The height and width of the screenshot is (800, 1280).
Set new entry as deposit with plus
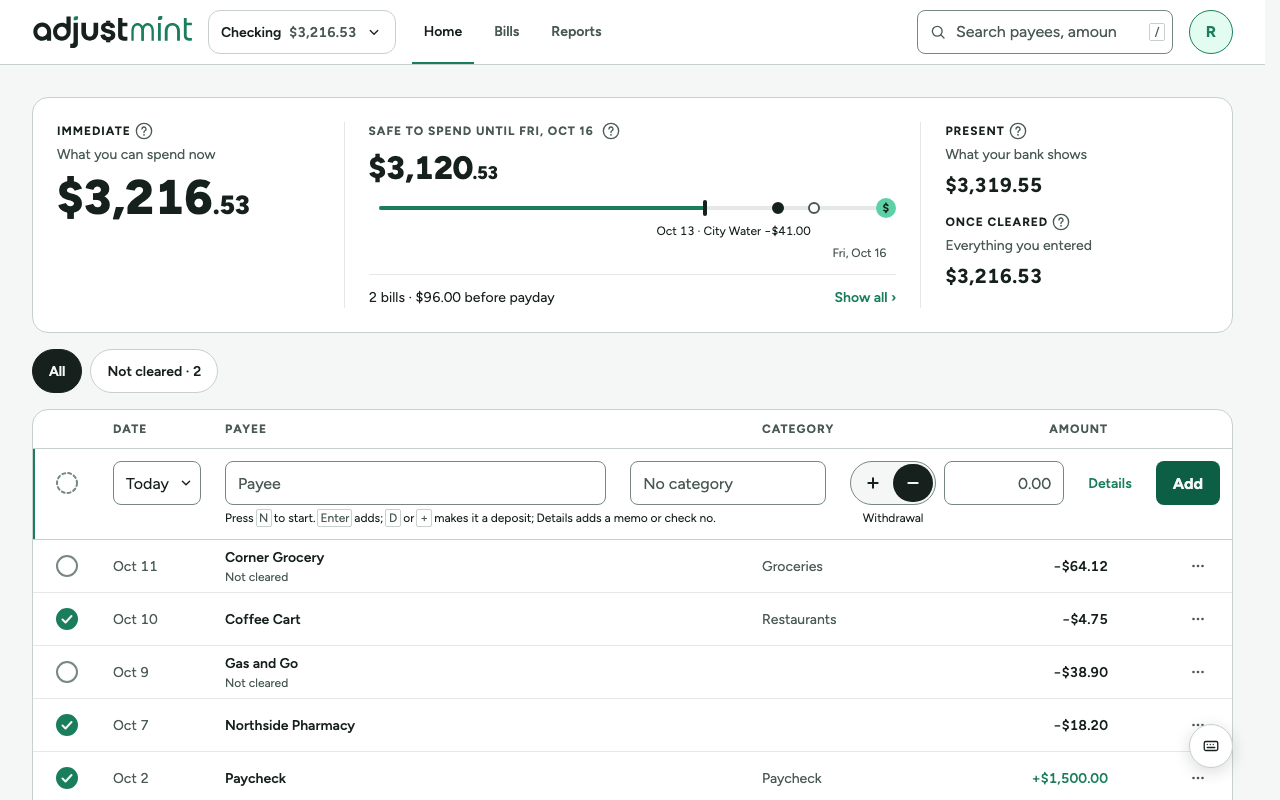point(873,483)
